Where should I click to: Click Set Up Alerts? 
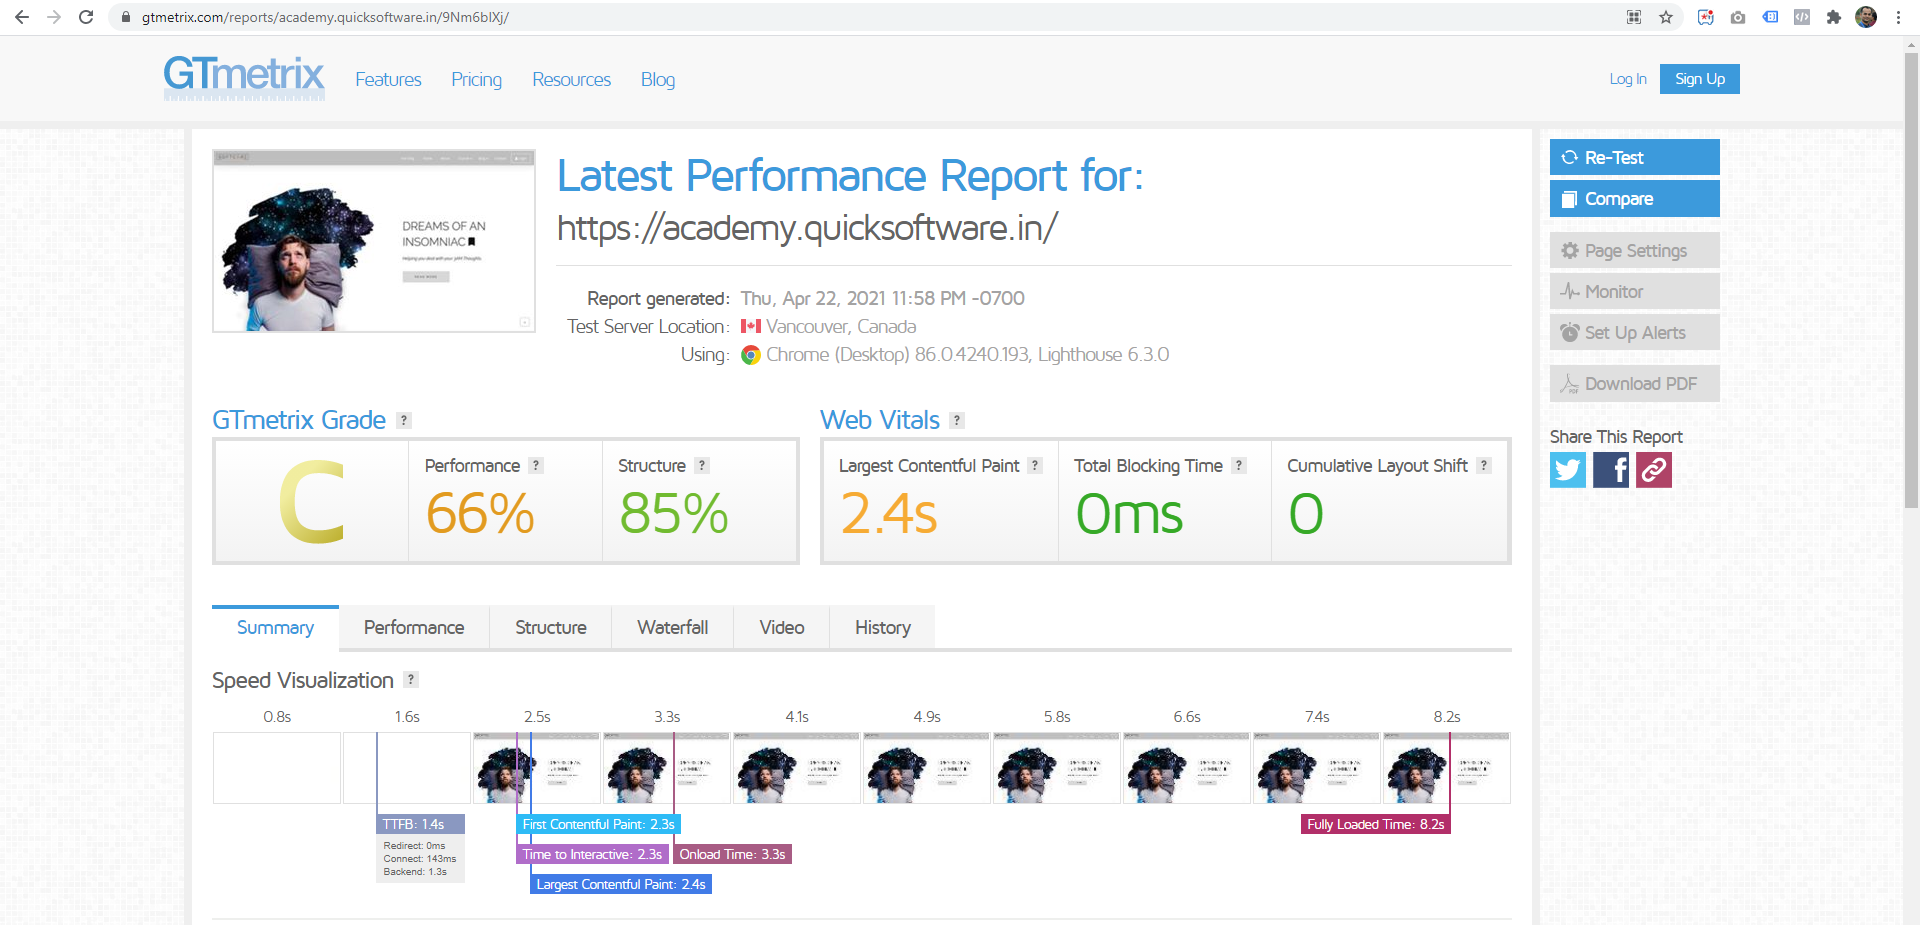[x=1635, y=332]
